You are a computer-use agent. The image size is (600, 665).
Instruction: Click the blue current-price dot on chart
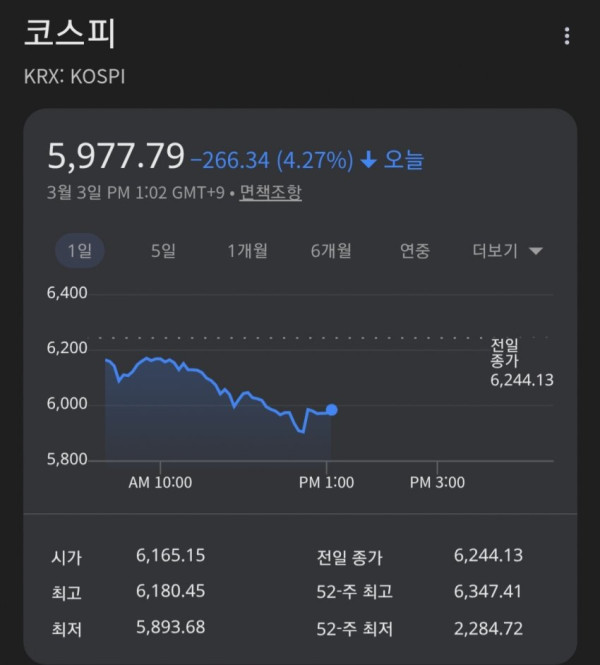[332, 410]
